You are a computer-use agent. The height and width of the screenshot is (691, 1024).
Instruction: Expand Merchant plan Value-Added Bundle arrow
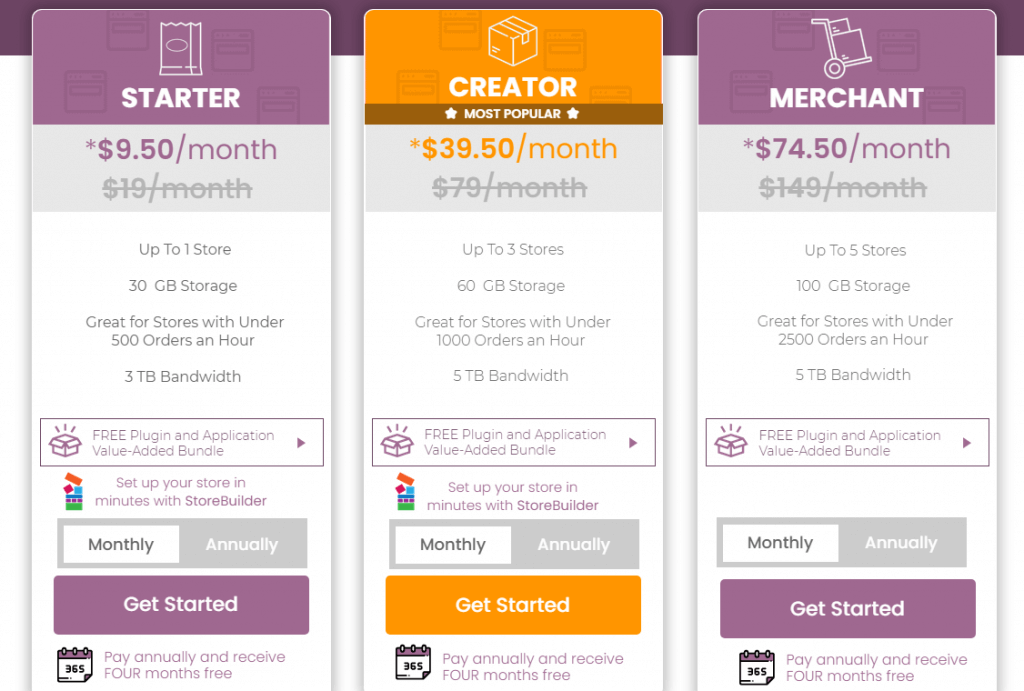(967, 442)
